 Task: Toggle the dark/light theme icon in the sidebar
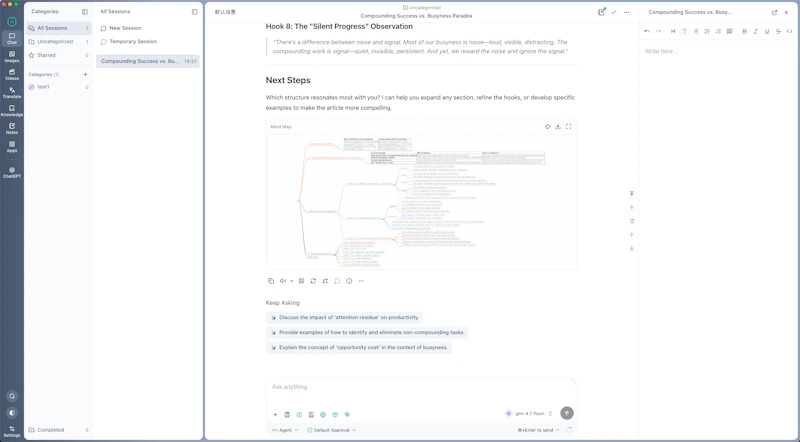[x=12, y=412]
